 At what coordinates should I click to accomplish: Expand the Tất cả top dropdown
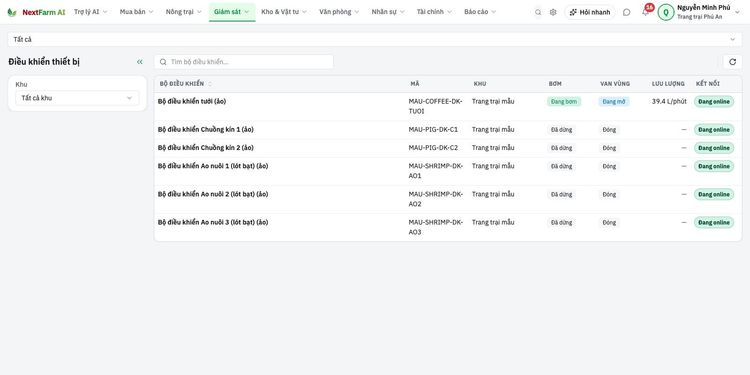(x=375, y=40)
